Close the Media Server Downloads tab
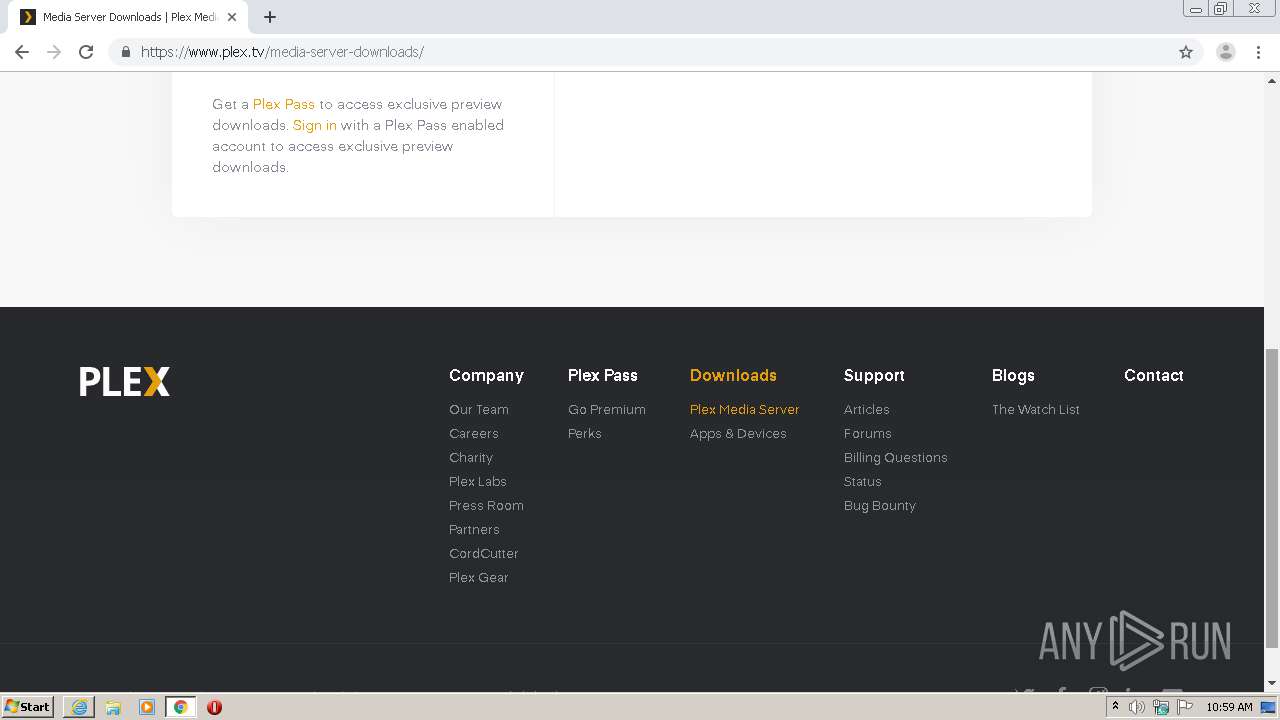The width and height of the screenshot is (1280, 720). [x=232, y=17]
